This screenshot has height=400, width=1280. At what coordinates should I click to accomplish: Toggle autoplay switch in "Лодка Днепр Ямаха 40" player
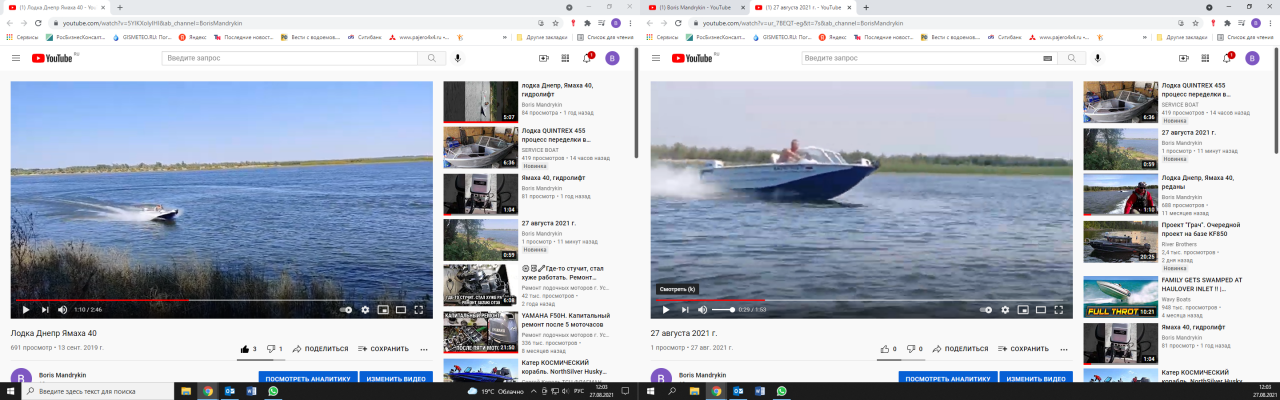pos(345,310)
